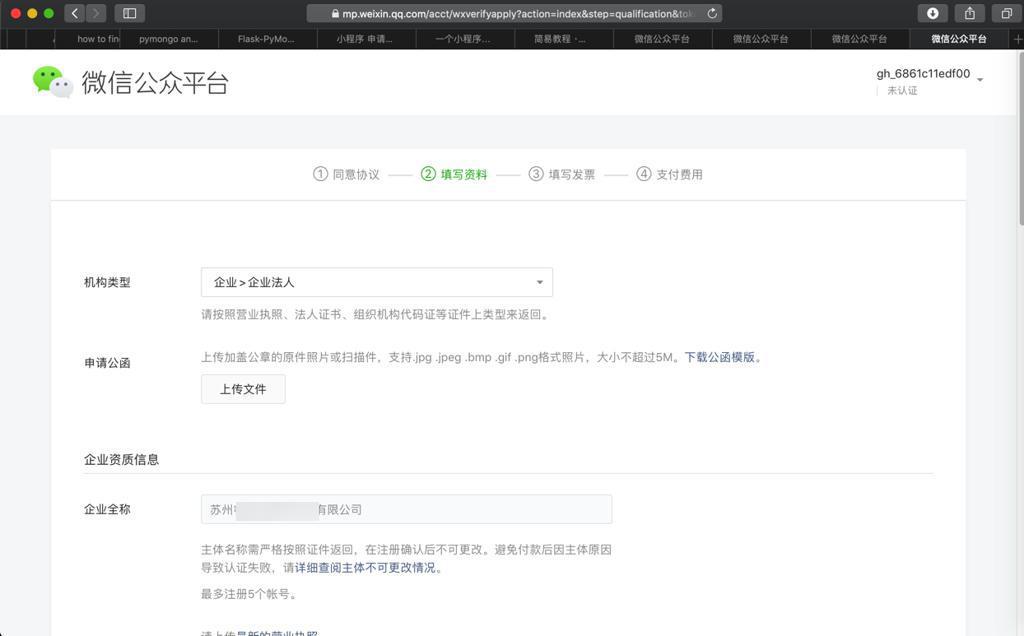The height and width of the screenshot is (636, 1024).
Task: Click step 3 填写发票
Action: click(x=562, y=174)
